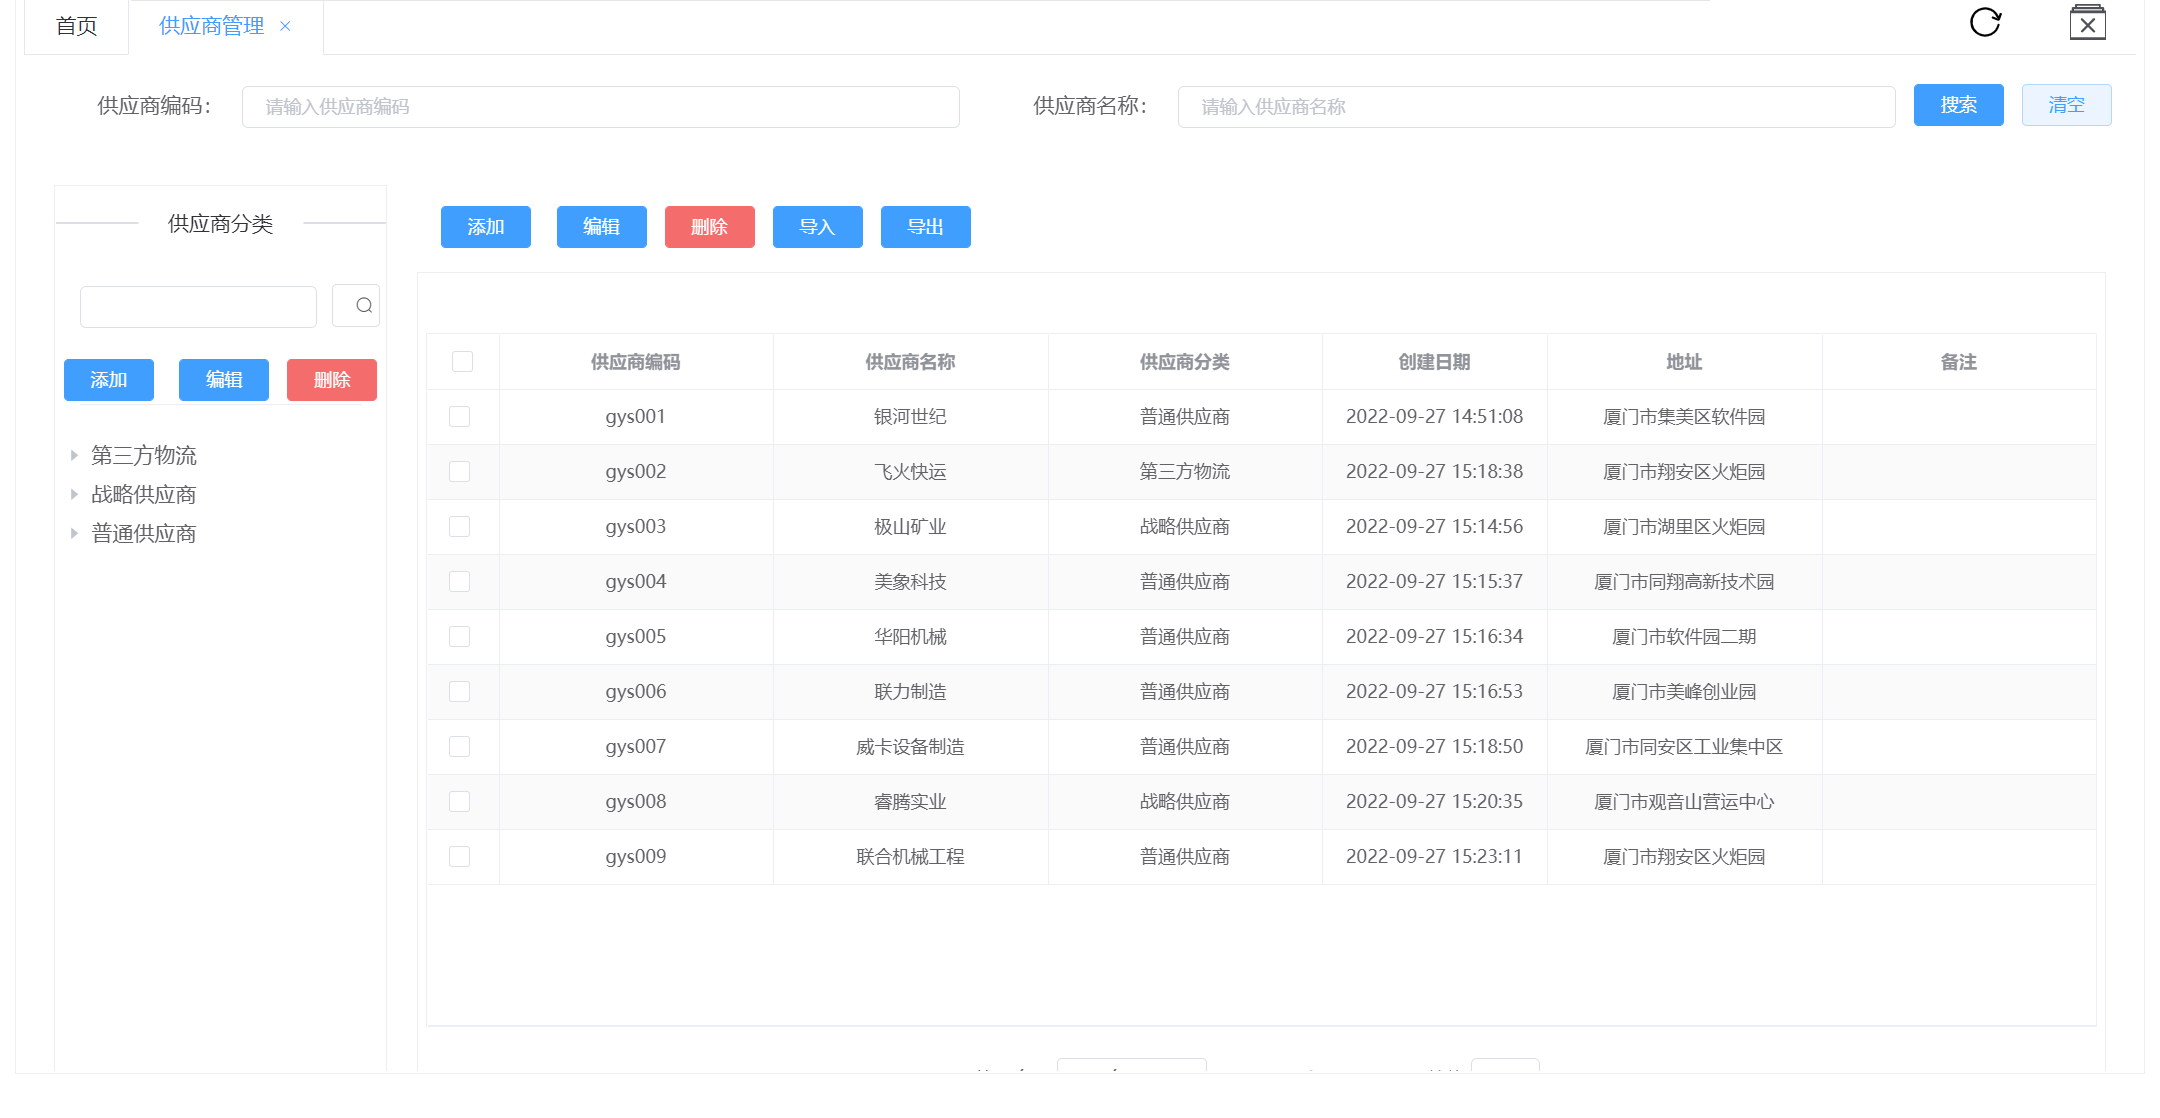Click the 供应商编码 input field

tap(600, 107)
